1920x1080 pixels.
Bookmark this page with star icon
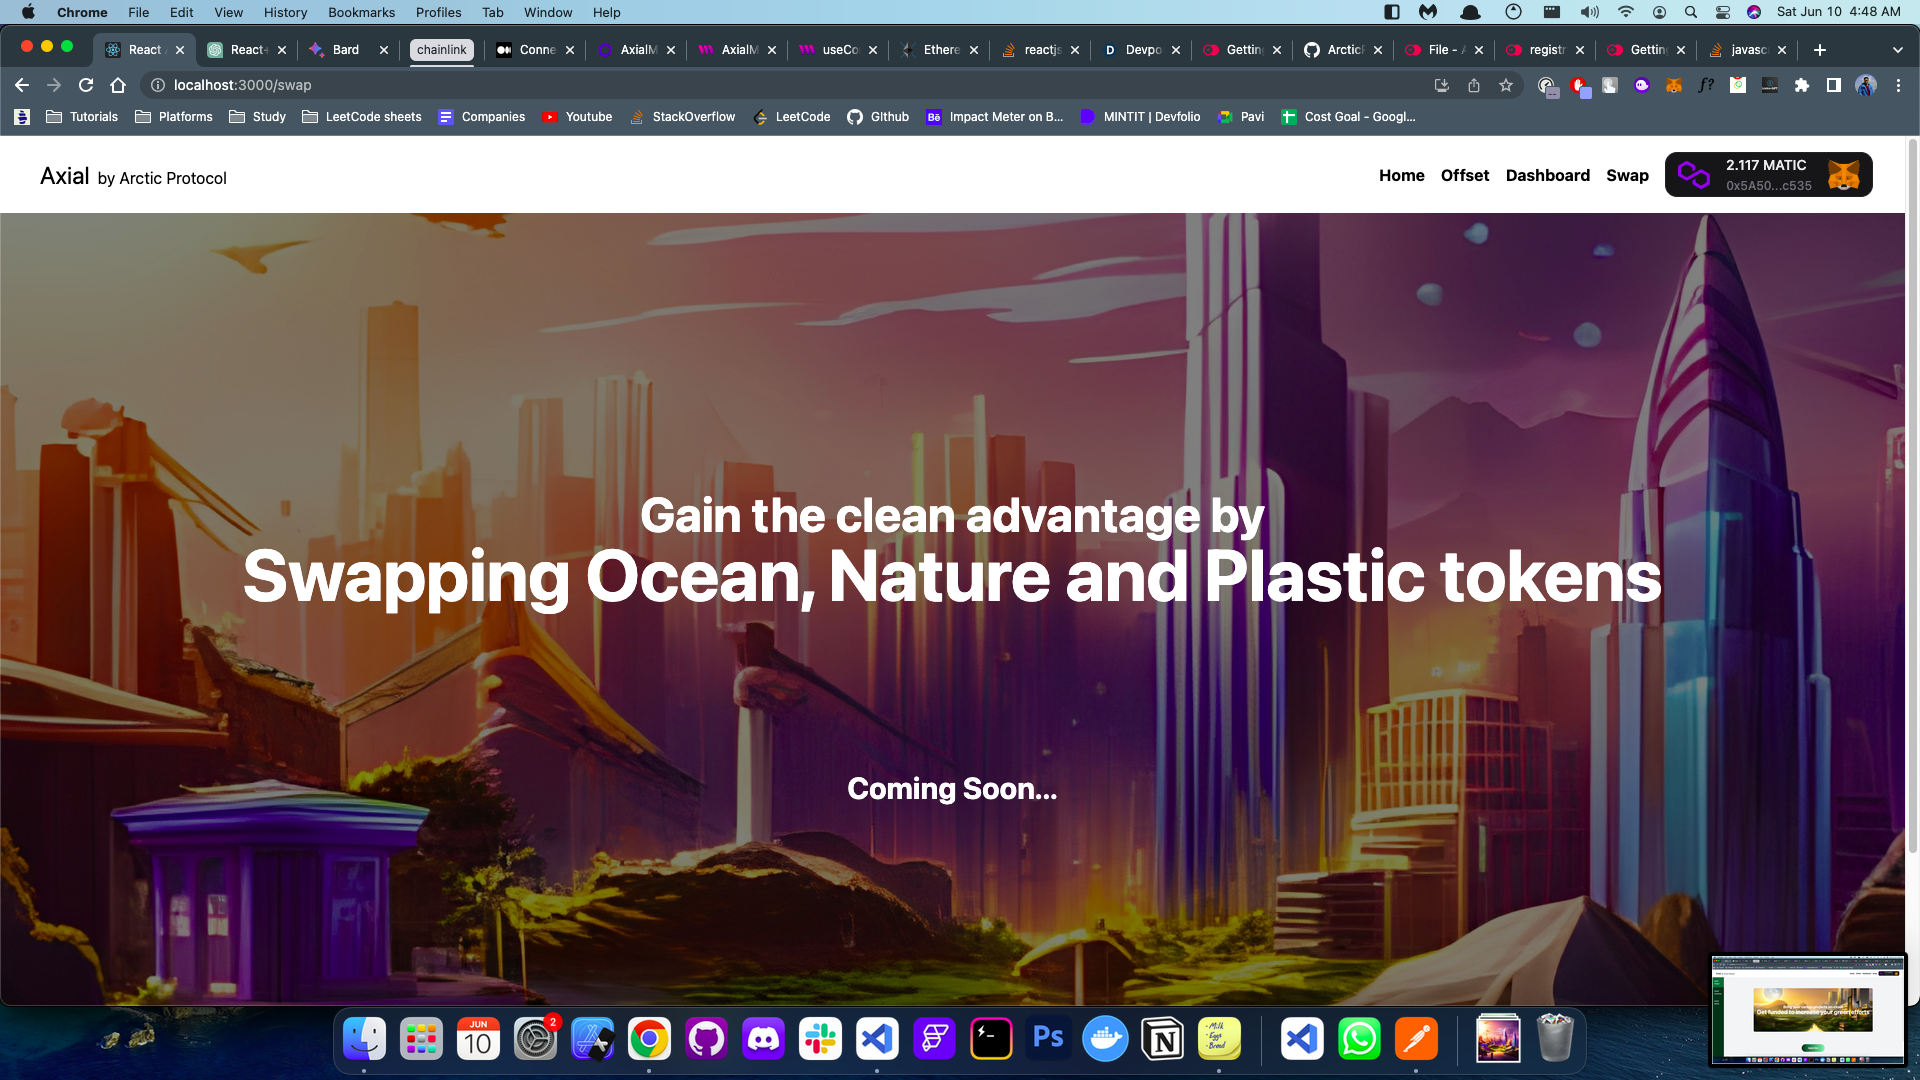point(1506,85)
